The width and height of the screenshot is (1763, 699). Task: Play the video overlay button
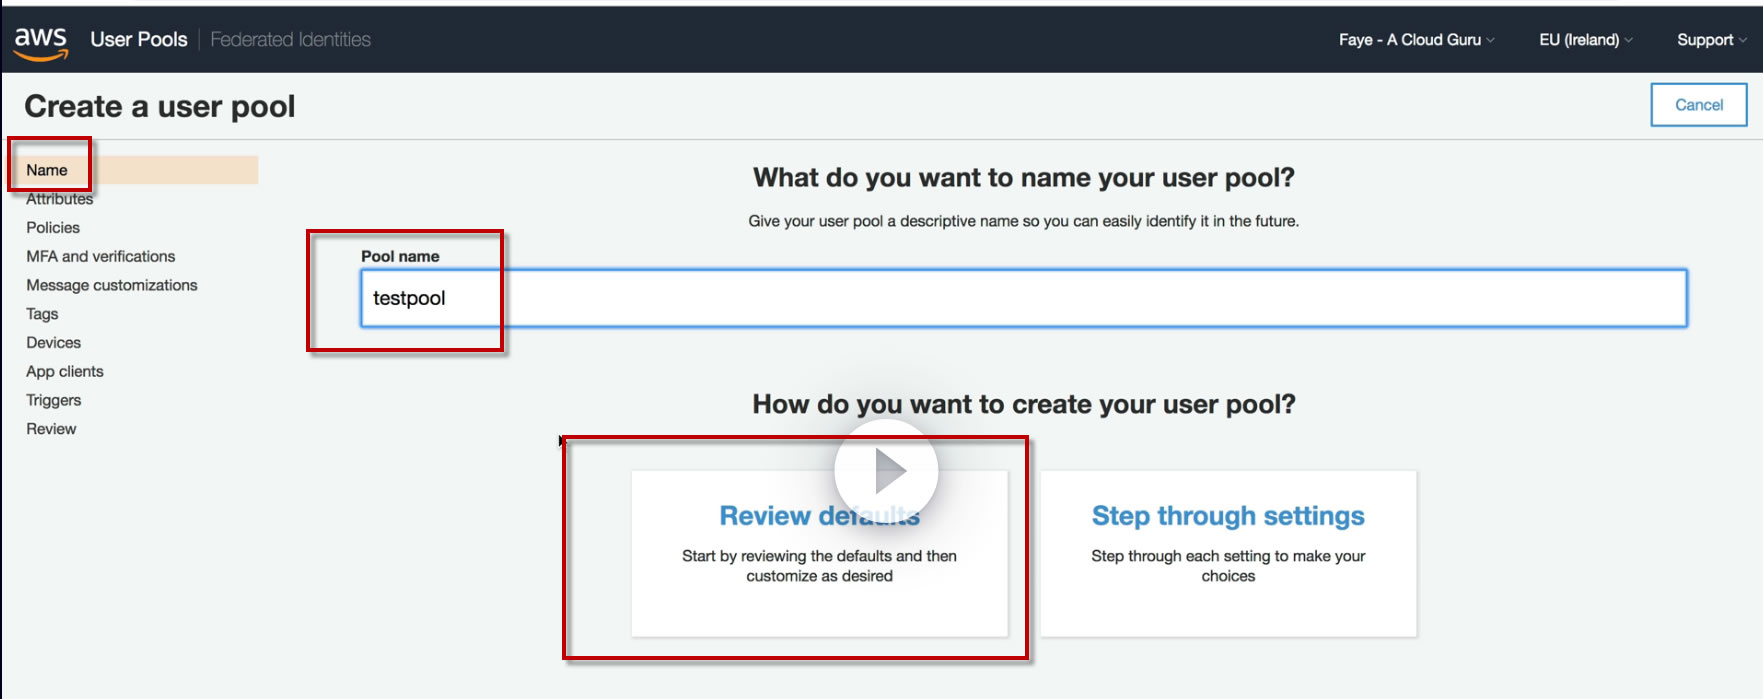point(886,471)
